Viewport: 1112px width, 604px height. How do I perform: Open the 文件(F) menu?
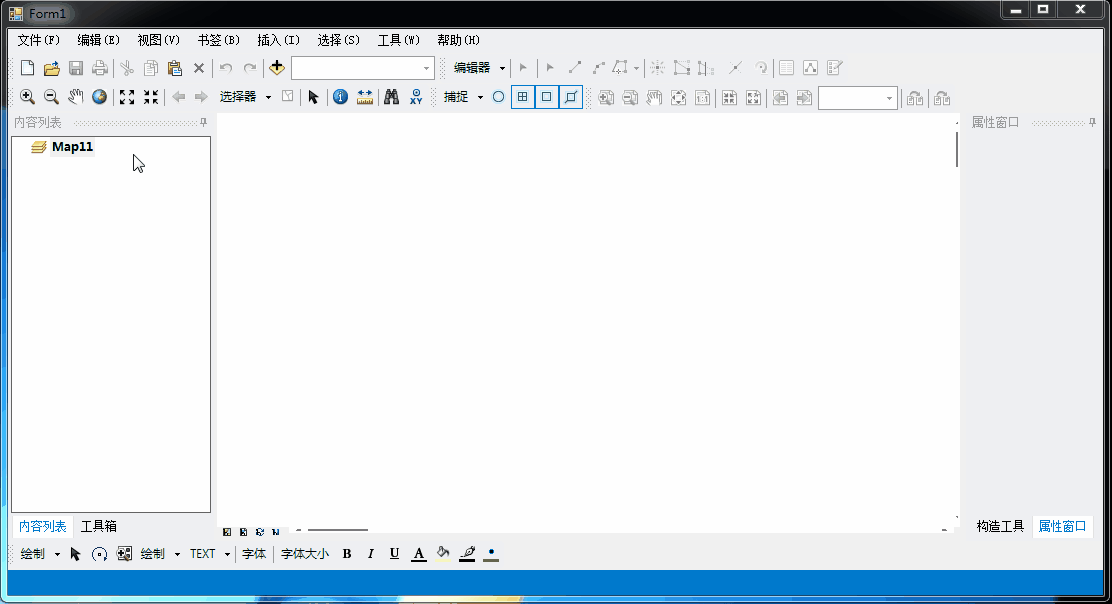[38, 40]
